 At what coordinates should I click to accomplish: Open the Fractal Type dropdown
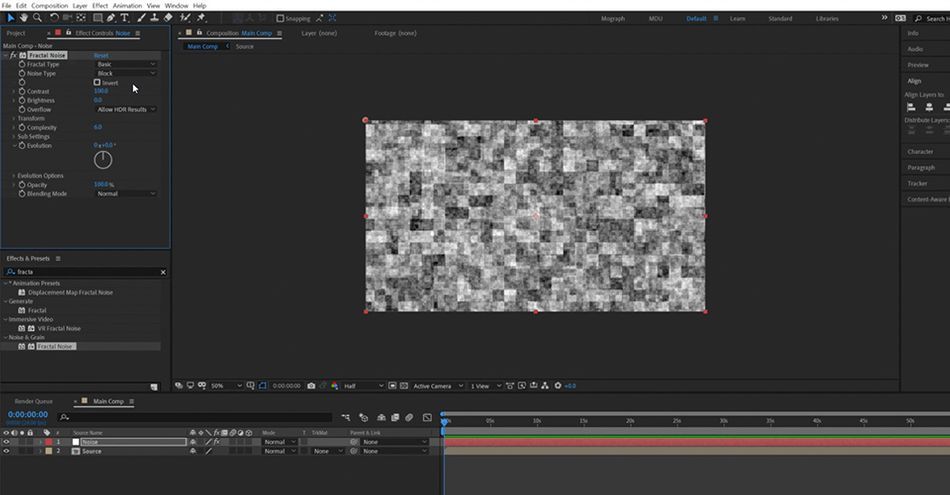(126, 64)
